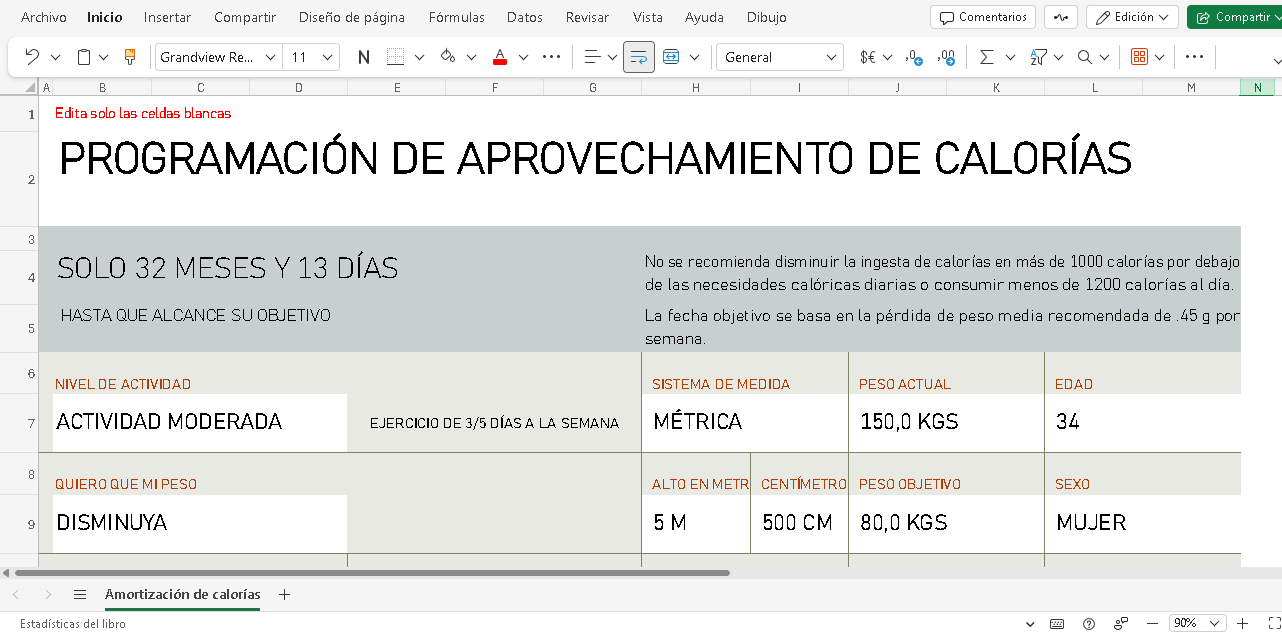Click the red font color swatch
Image resolution: width=1282 pixels, height=634 pixels.
pos(500,57)
